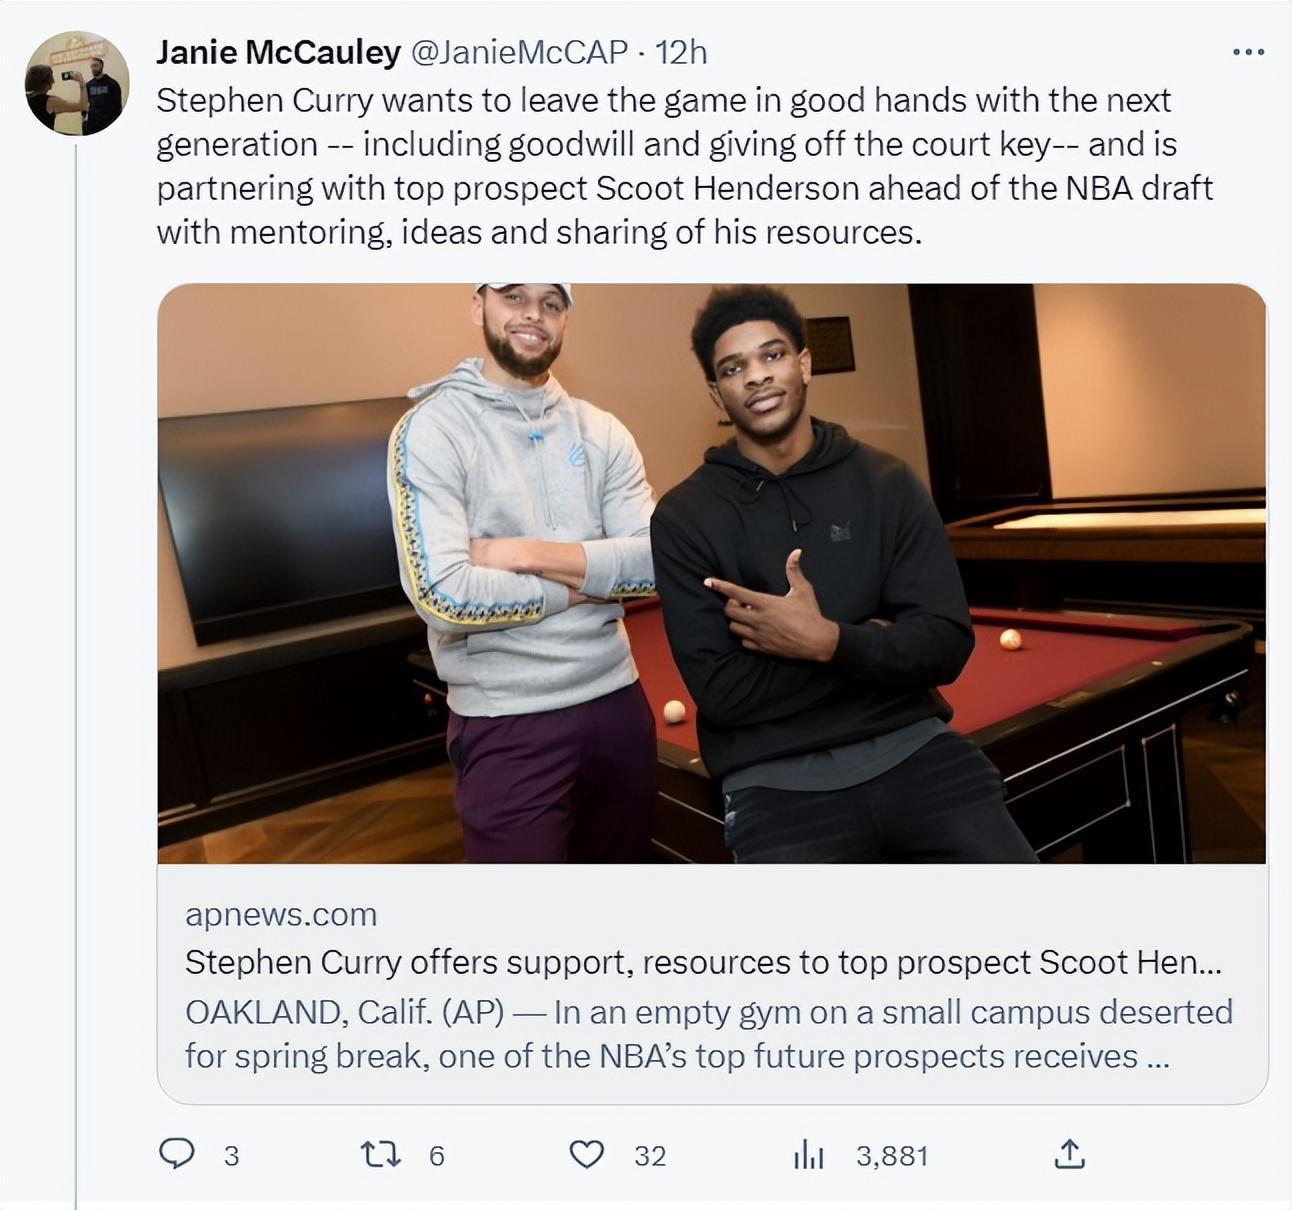This screenshot has width=1292, height=1210.
Task: Click the 3,881 views count
Action: [x=892, y=1156]
